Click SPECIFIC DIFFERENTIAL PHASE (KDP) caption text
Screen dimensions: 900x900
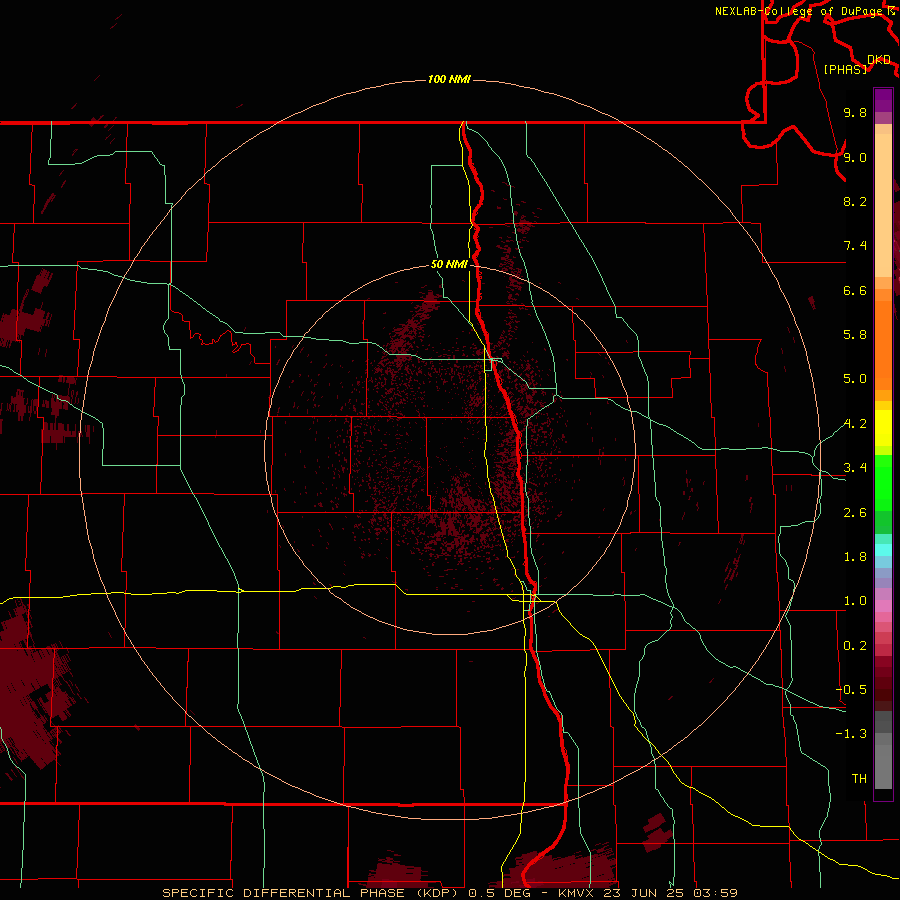pos(312,893)
